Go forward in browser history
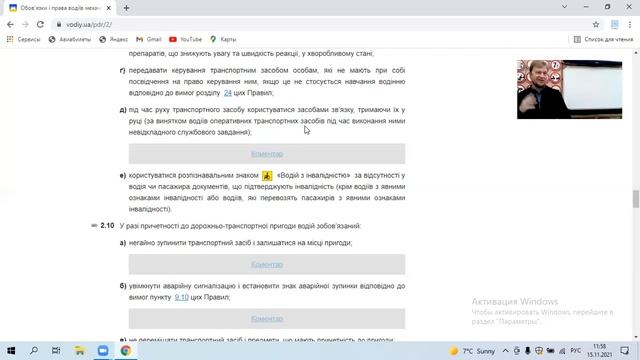Viewport: 640px width, 360px height. coord(25,24)
